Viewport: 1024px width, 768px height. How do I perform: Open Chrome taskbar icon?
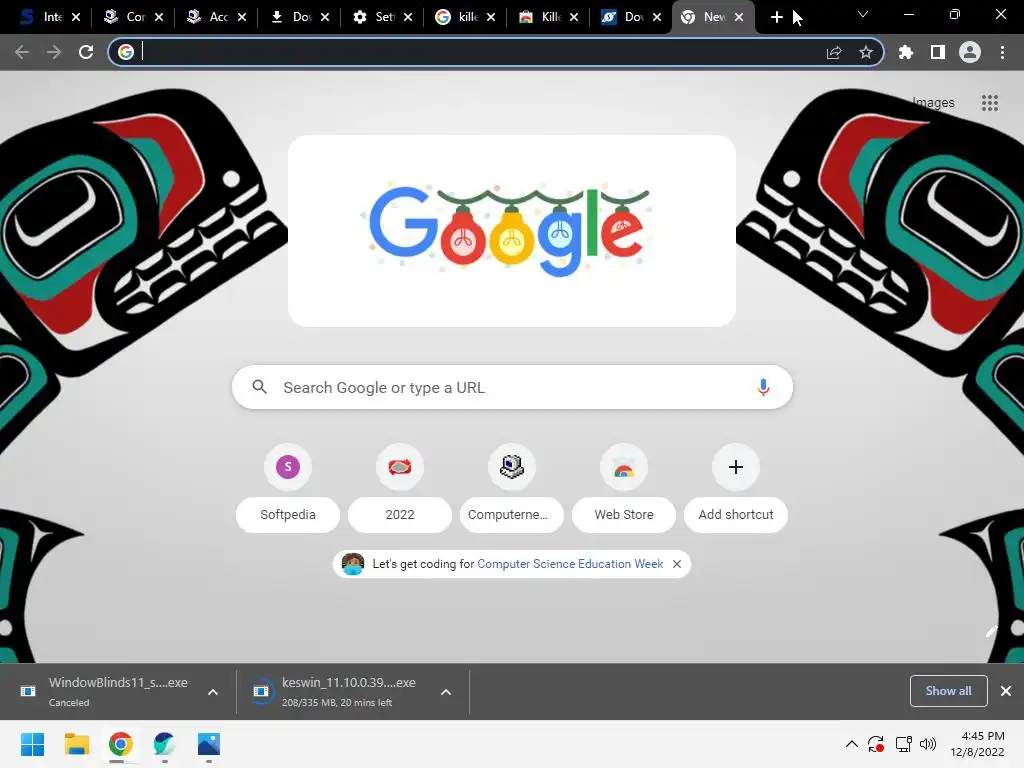(x=121, y=744)
